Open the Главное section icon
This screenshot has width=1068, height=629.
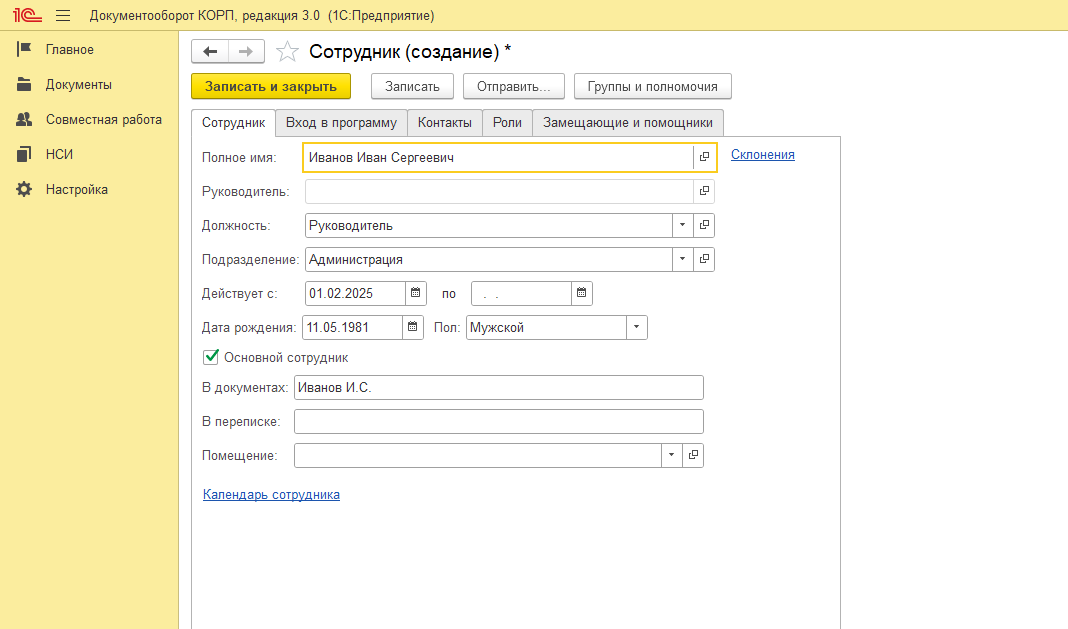(x=24, y=49)
